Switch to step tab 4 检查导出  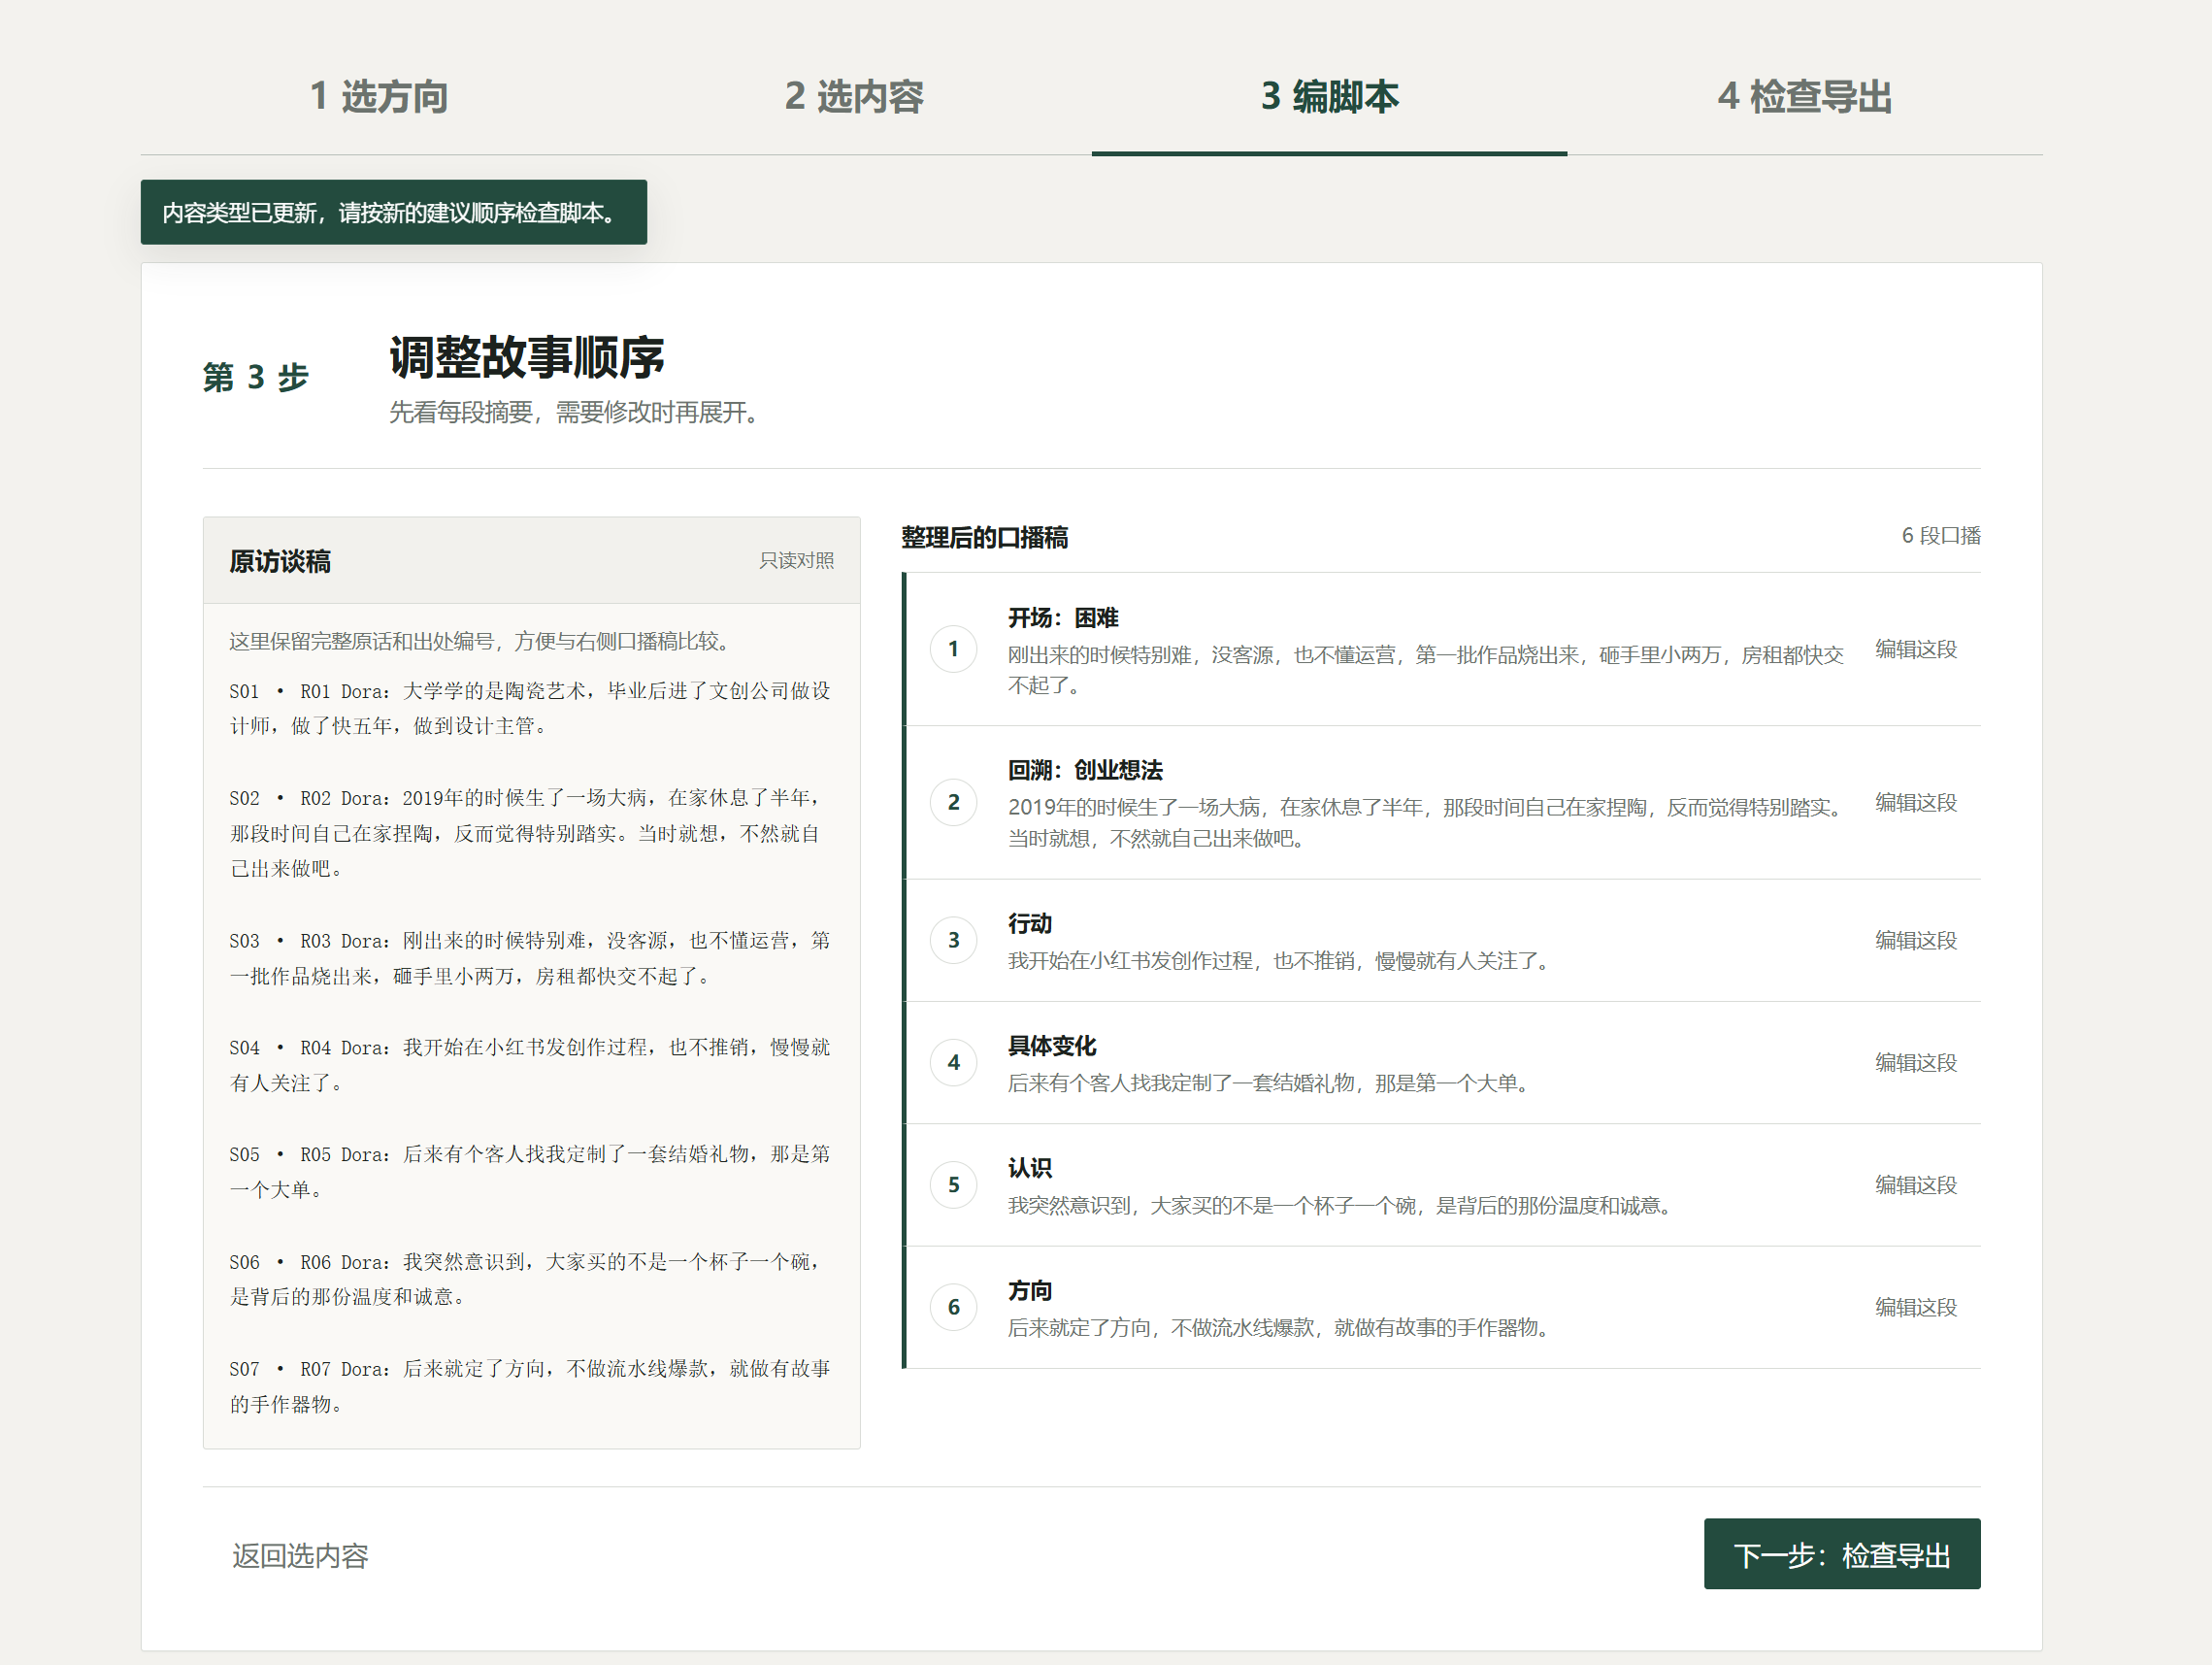pos(1805,97)
